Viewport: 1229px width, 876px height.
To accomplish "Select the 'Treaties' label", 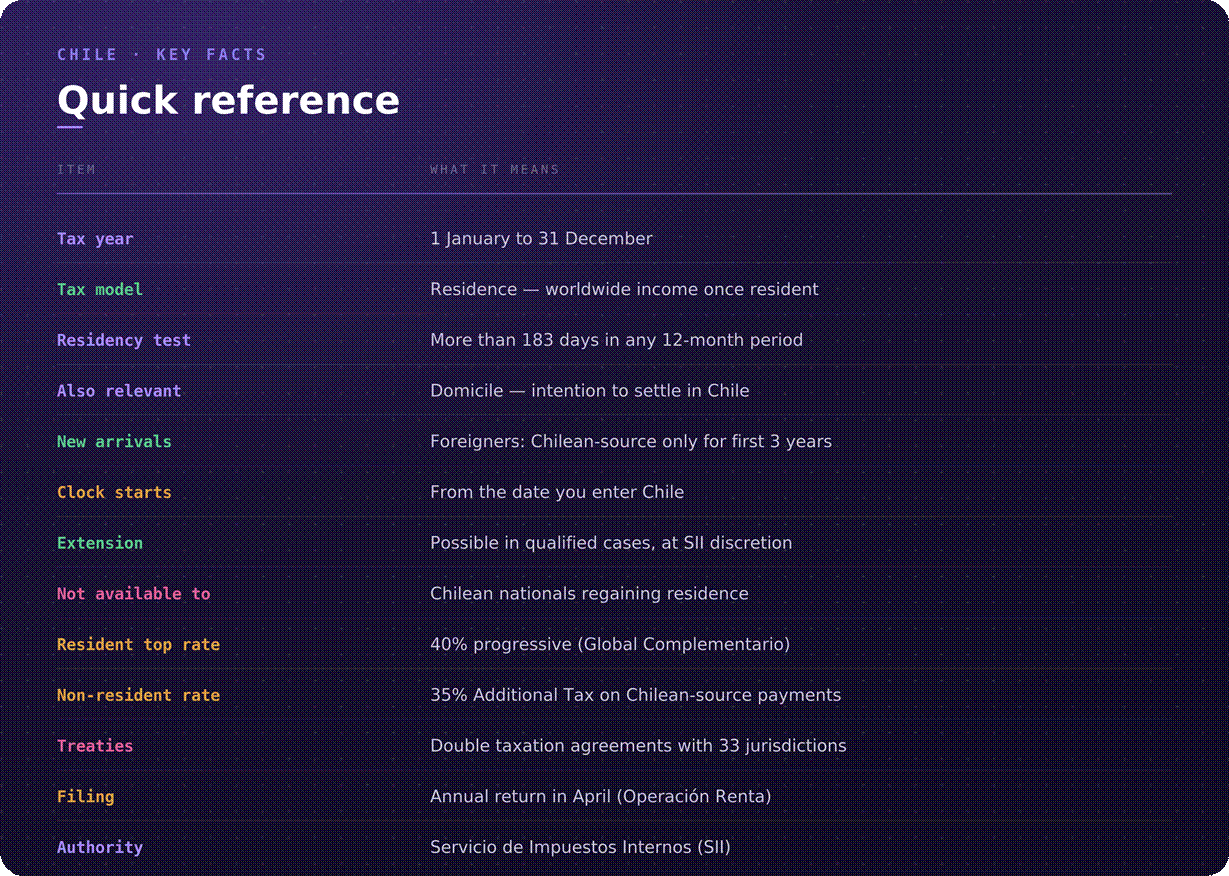I will 95,746.
